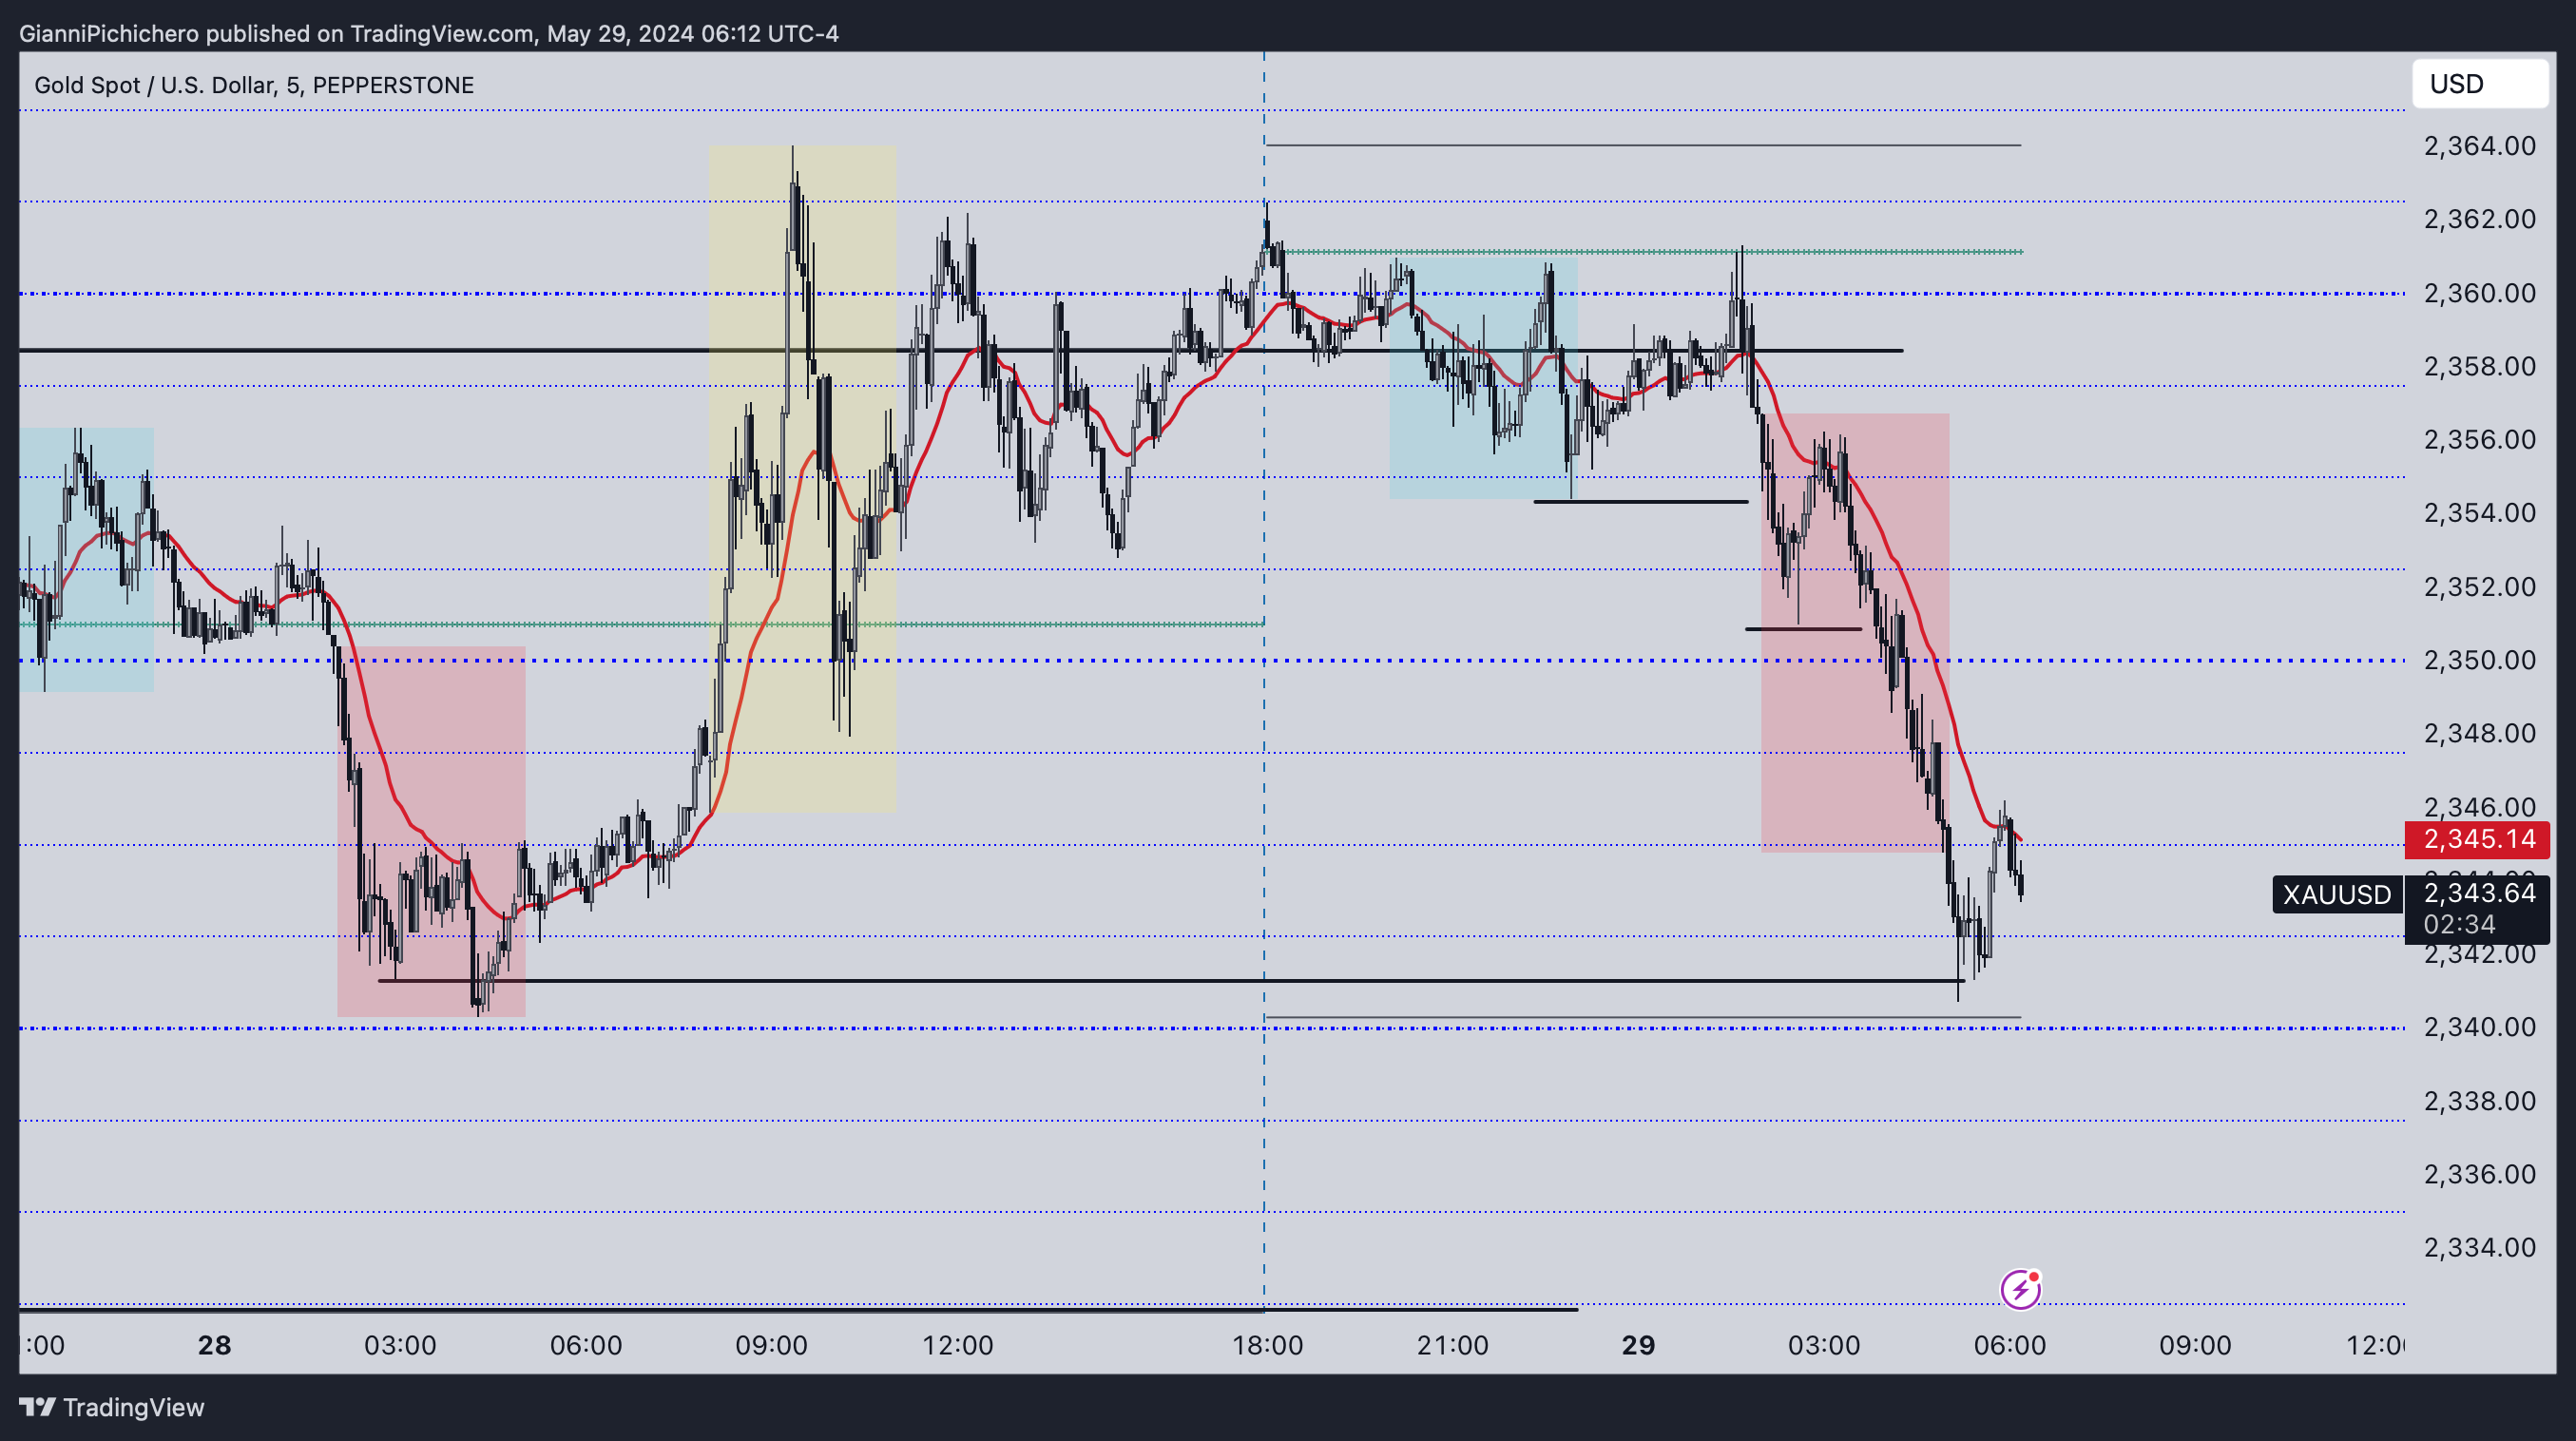The image size is (2576, 1441).
Task: Click the 18:00 time axis label
Action: (x=1266, y=1345)
